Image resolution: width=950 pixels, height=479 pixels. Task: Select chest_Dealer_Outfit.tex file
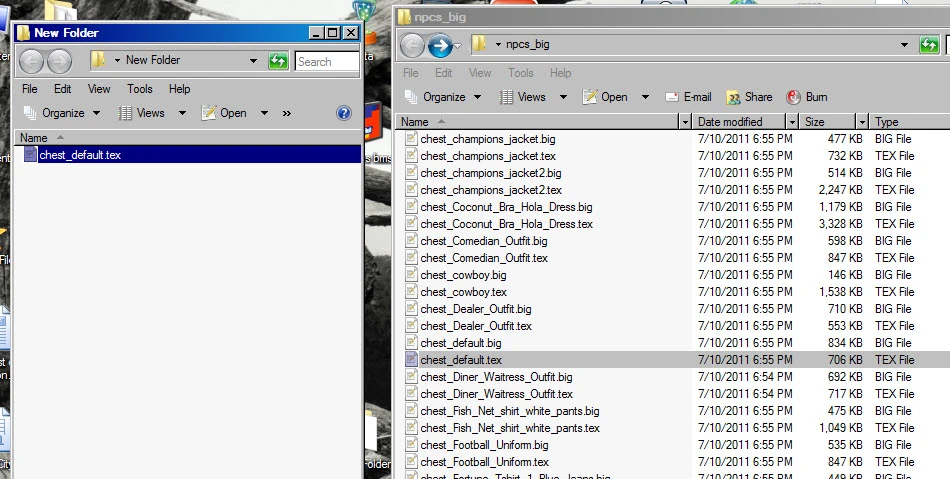point(476,325)
